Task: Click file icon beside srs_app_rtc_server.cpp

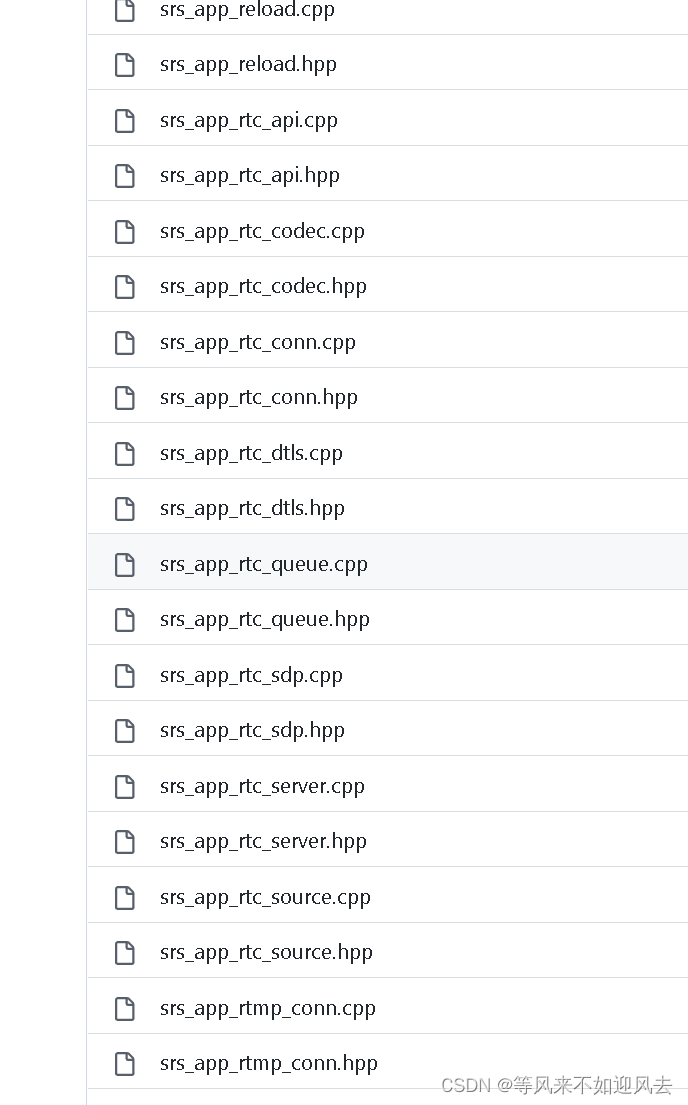Action: 125,786
